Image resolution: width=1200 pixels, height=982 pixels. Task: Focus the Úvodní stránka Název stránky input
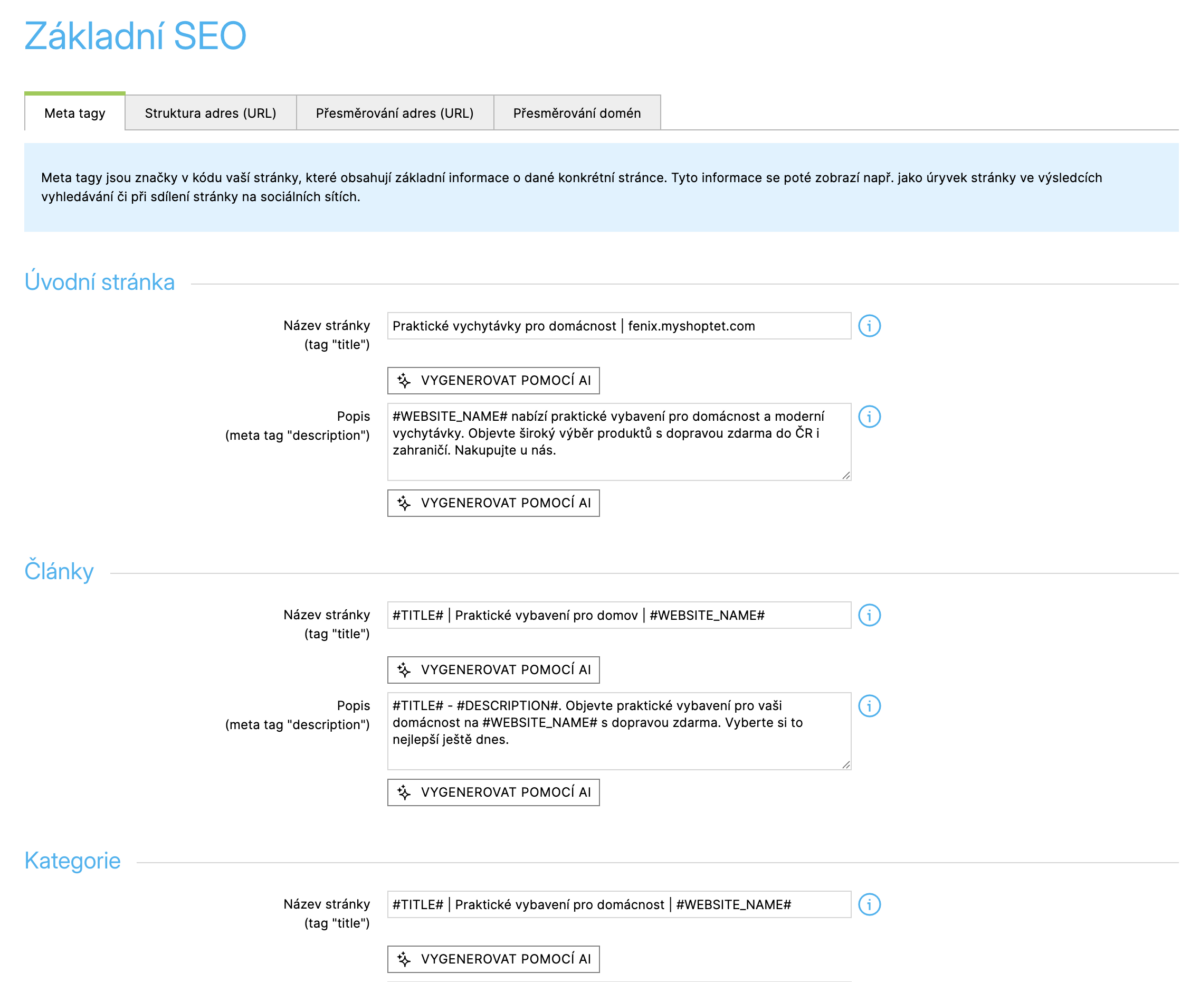point(619,326)
